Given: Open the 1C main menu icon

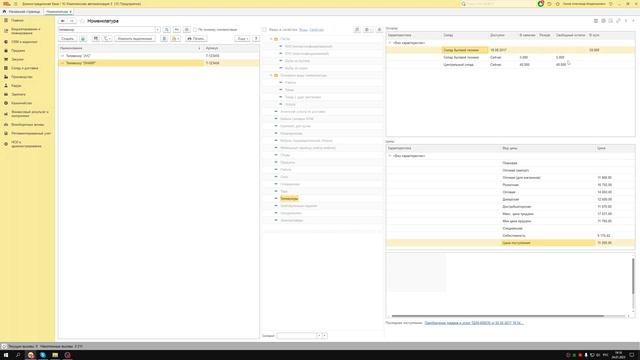Looking at the screenshot, I should coord(16,4).
